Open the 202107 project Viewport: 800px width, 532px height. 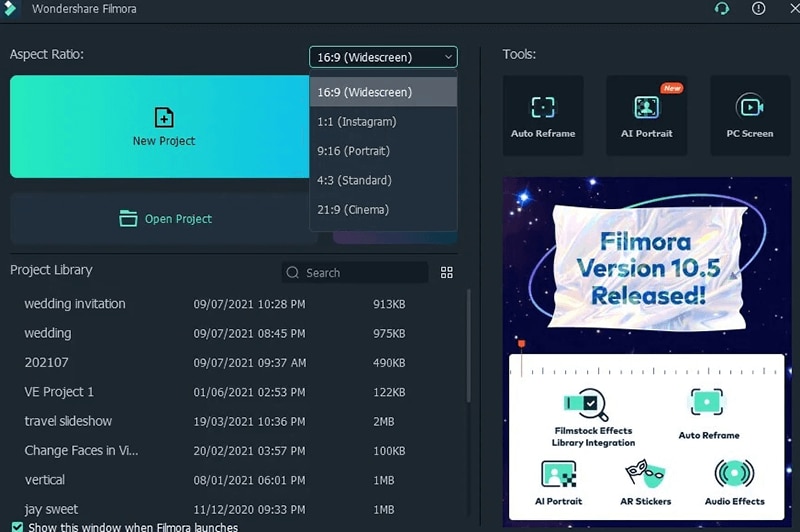click(46, 363)
